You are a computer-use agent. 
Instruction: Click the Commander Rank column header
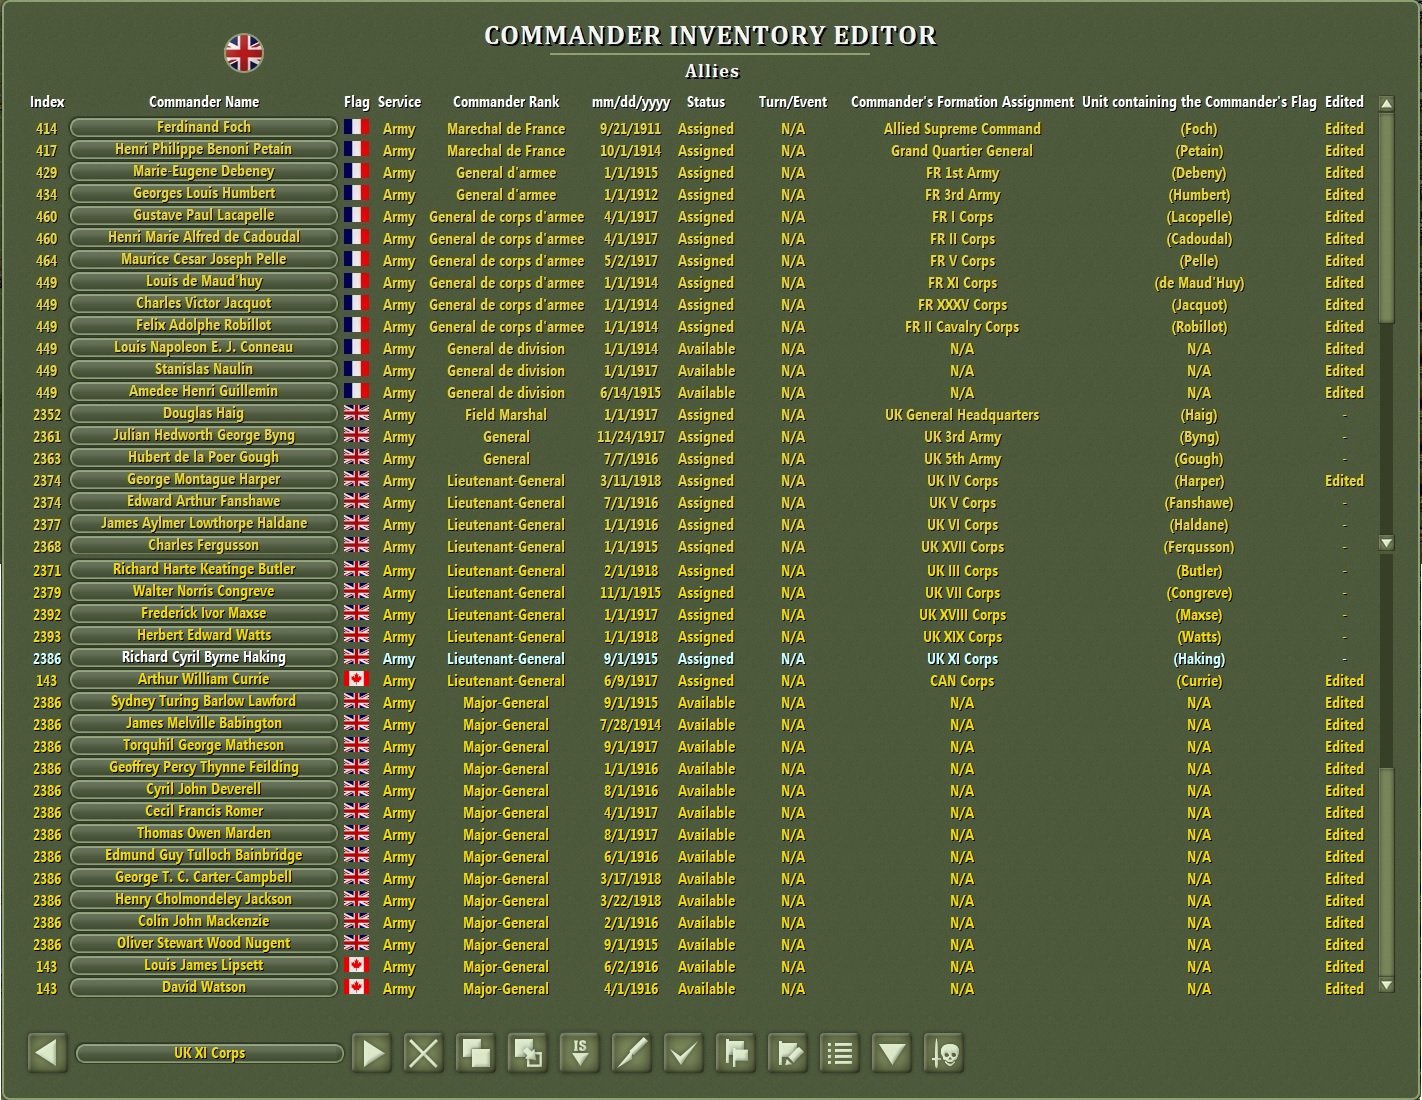click(x=506, y=102)
